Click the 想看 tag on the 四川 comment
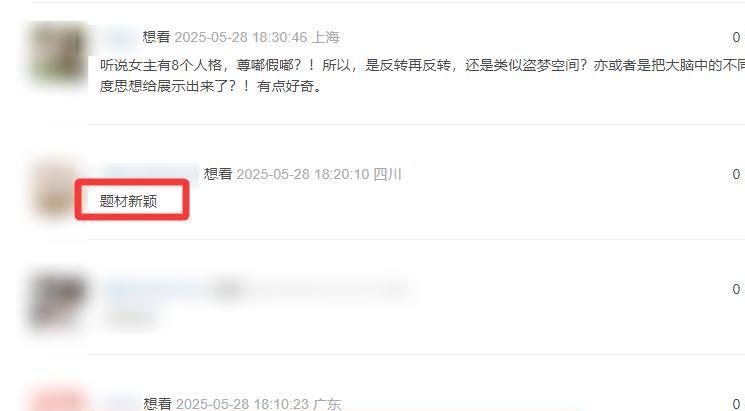Screen dimensions: 745x411 pyautogui.click(x=218, y=174)
